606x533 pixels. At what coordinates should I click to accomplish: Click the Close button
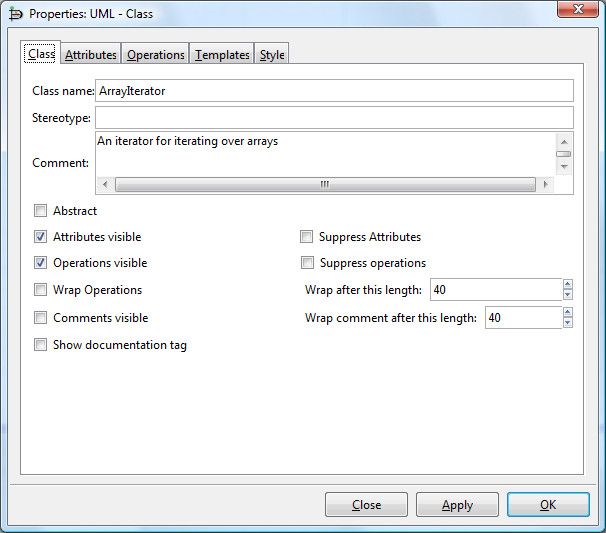pos(366,504)
